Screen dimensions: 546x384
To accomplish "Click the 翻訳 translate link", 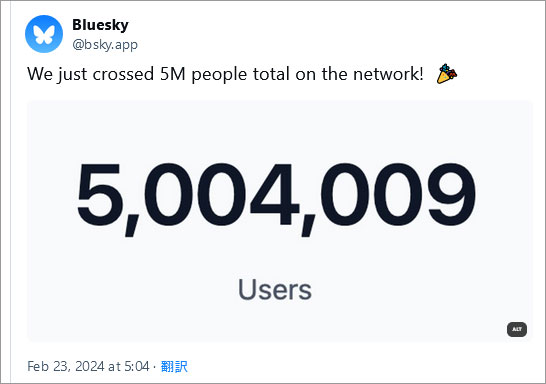I will [174, 367].
